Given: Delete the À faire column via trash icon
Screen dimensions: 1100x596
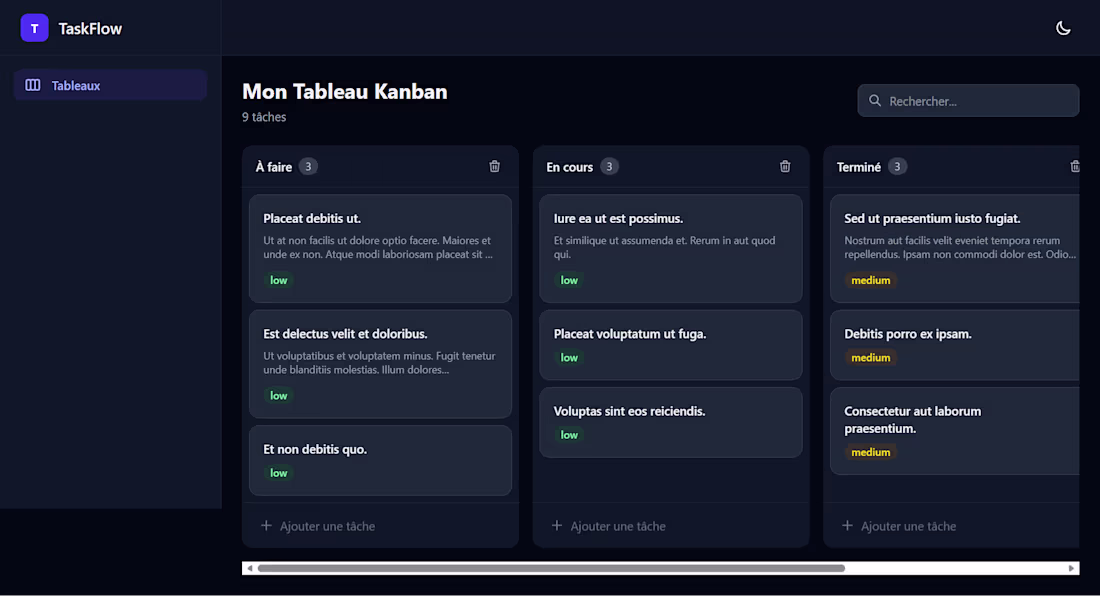Looking at the screenshot, I should pos(495,166).
